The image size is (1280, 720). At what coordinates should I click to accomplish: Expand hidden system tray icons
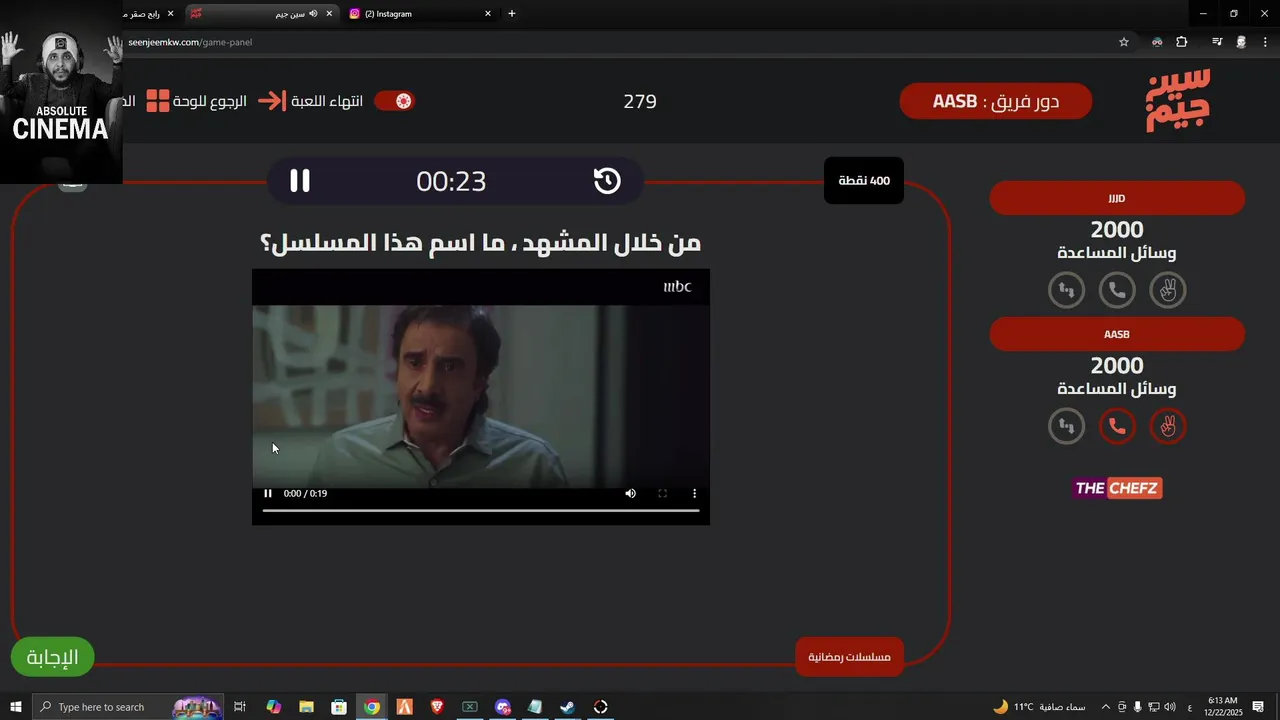click(x=1105, y=707)
